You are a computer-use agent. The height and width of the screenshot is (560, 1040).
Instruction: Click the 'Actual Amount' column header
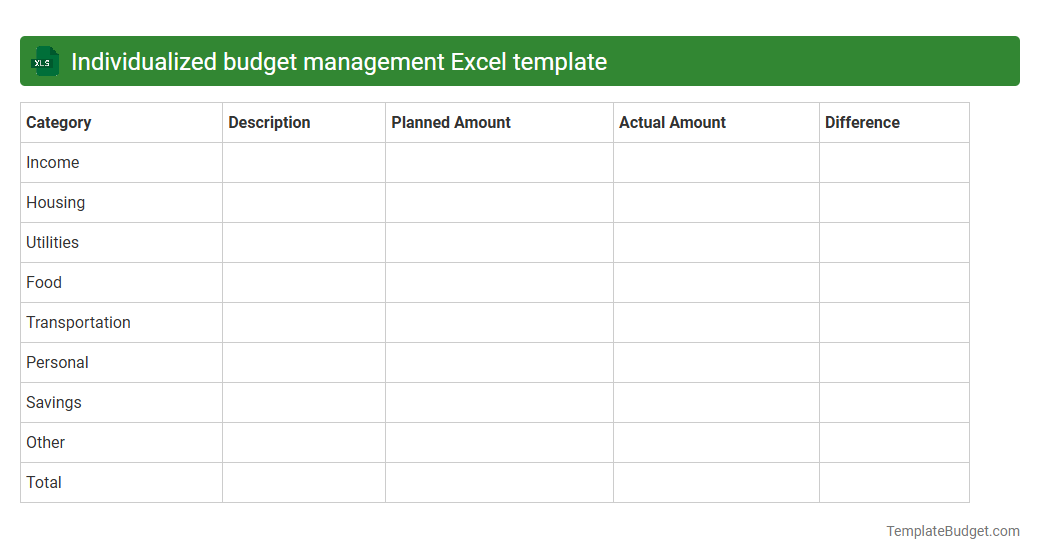point(716,123)
